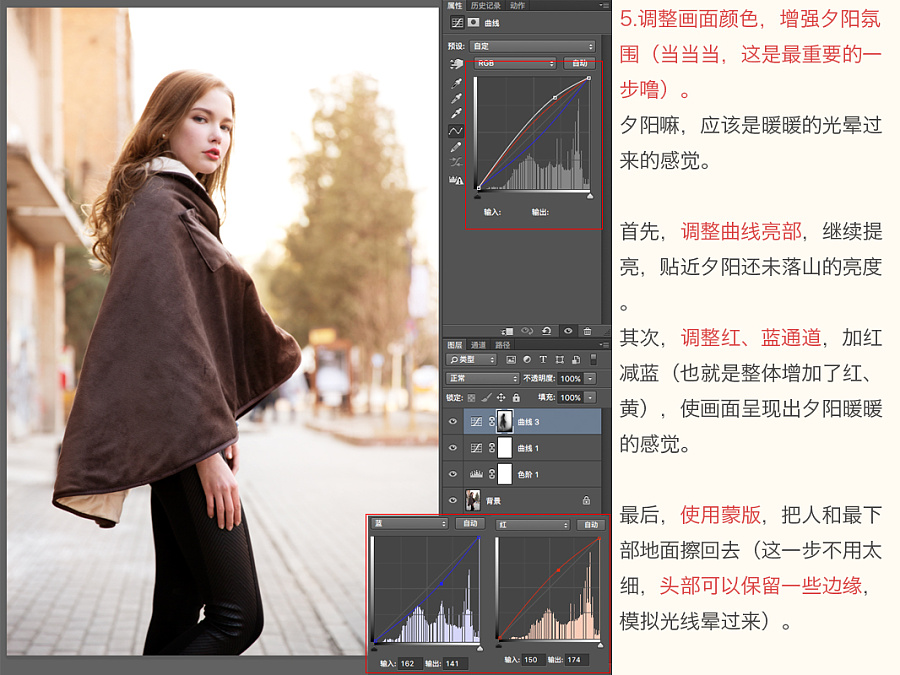Screen dimensions: 900x675
Task: Open the 红 channel dropdown
Action: pos(533,525)
